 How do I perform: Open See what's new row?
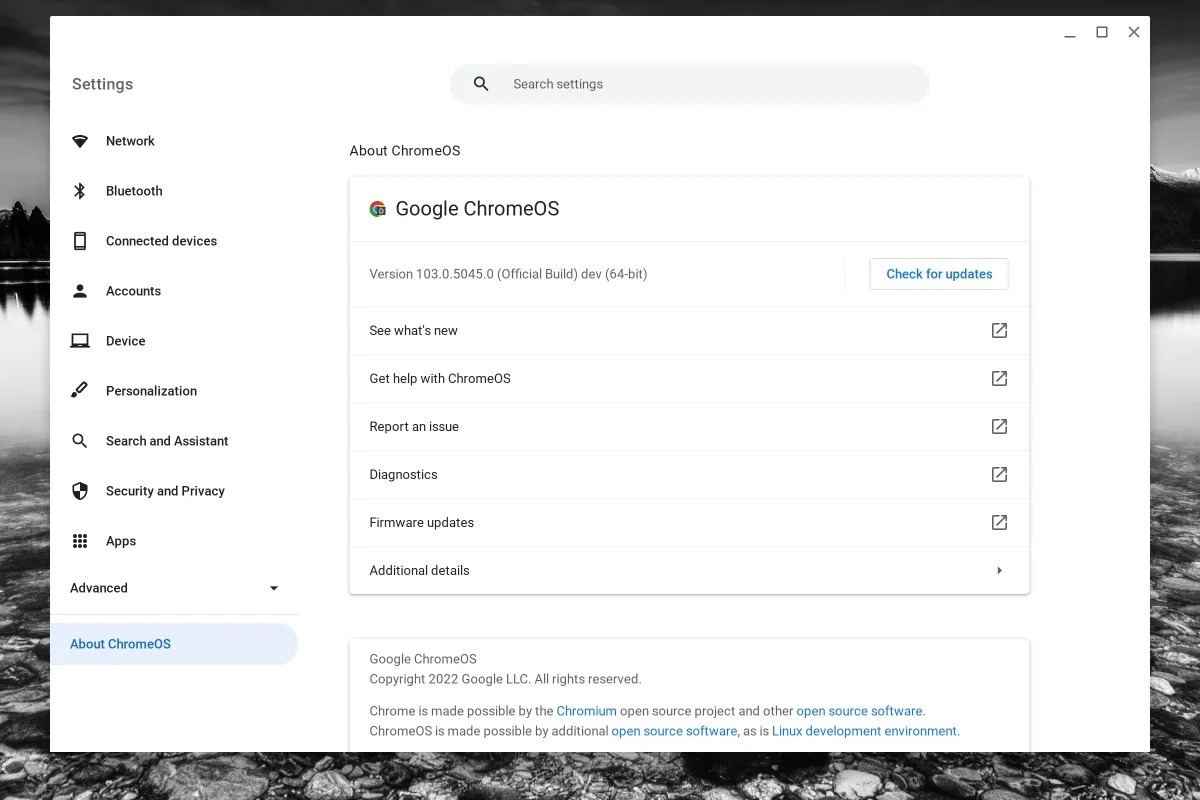pyautogui.click(x=414, y=330)
